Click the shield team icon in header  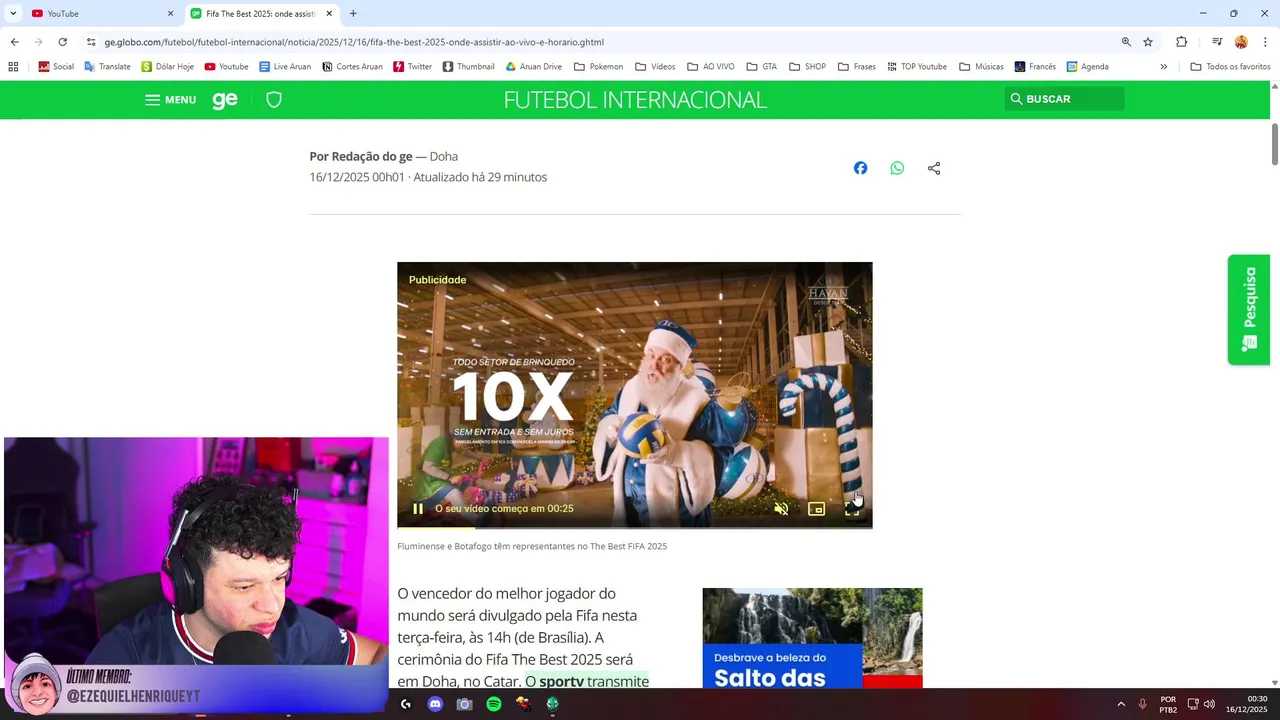(x=274, y=99)
